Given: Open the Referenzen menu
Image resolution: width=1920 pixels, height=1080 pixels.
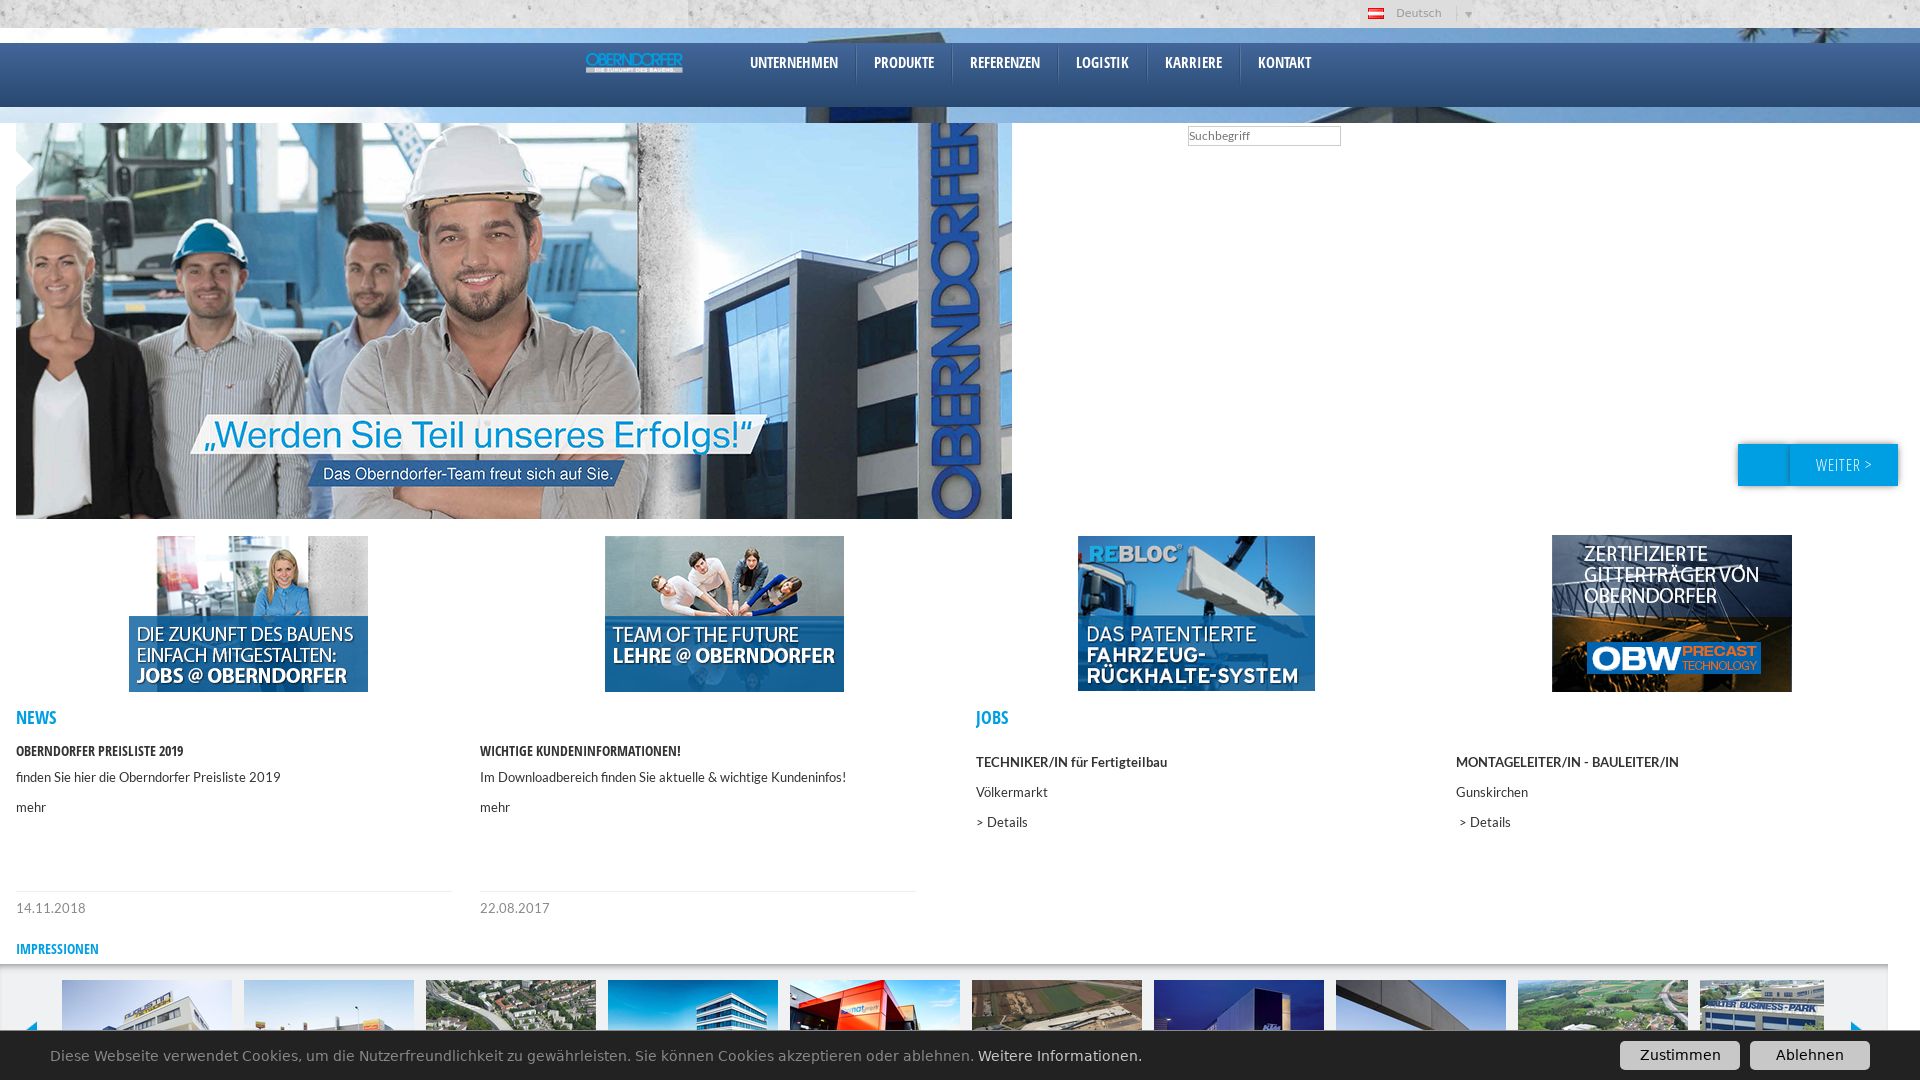Looking at the screenshot, I should [x=1005, y=62].
